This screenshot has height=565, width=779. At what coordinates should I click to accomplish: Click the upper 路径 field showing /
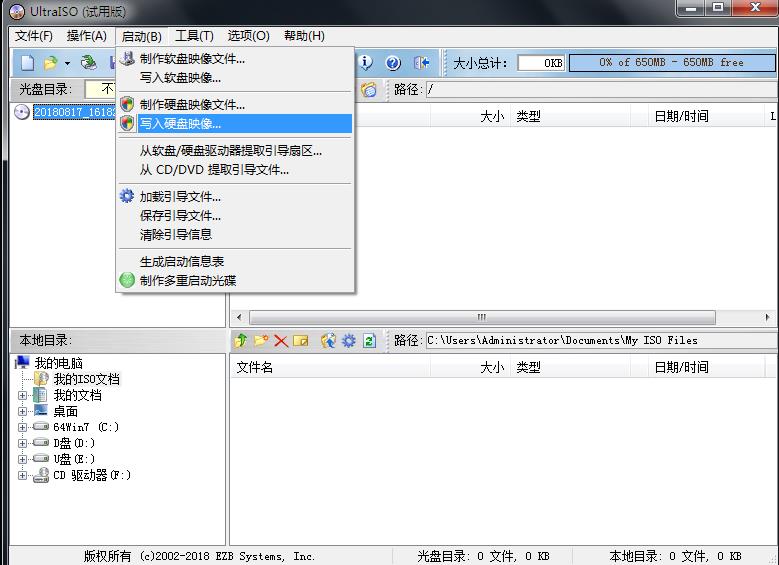pyautogui.click(x=602, y=89)
